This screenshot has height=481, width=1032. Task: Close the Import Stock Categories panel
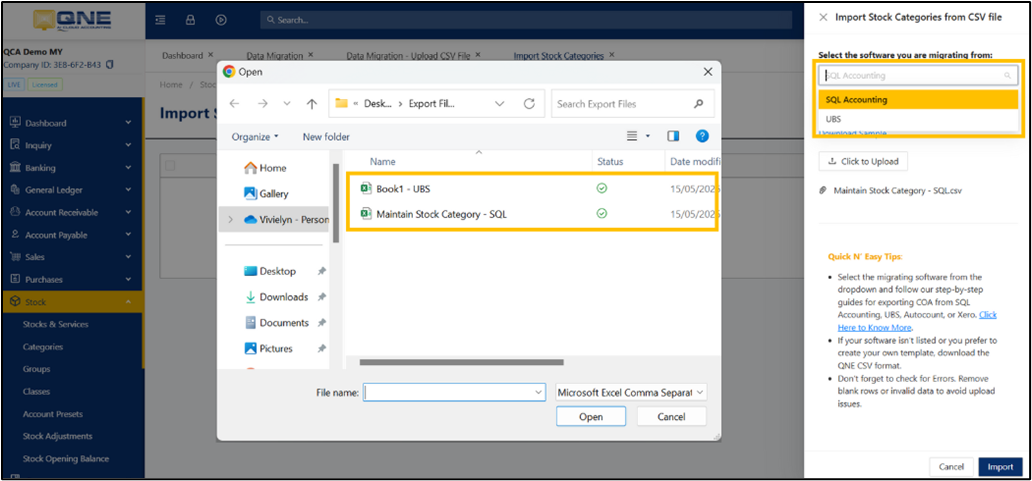coord(823,18)
